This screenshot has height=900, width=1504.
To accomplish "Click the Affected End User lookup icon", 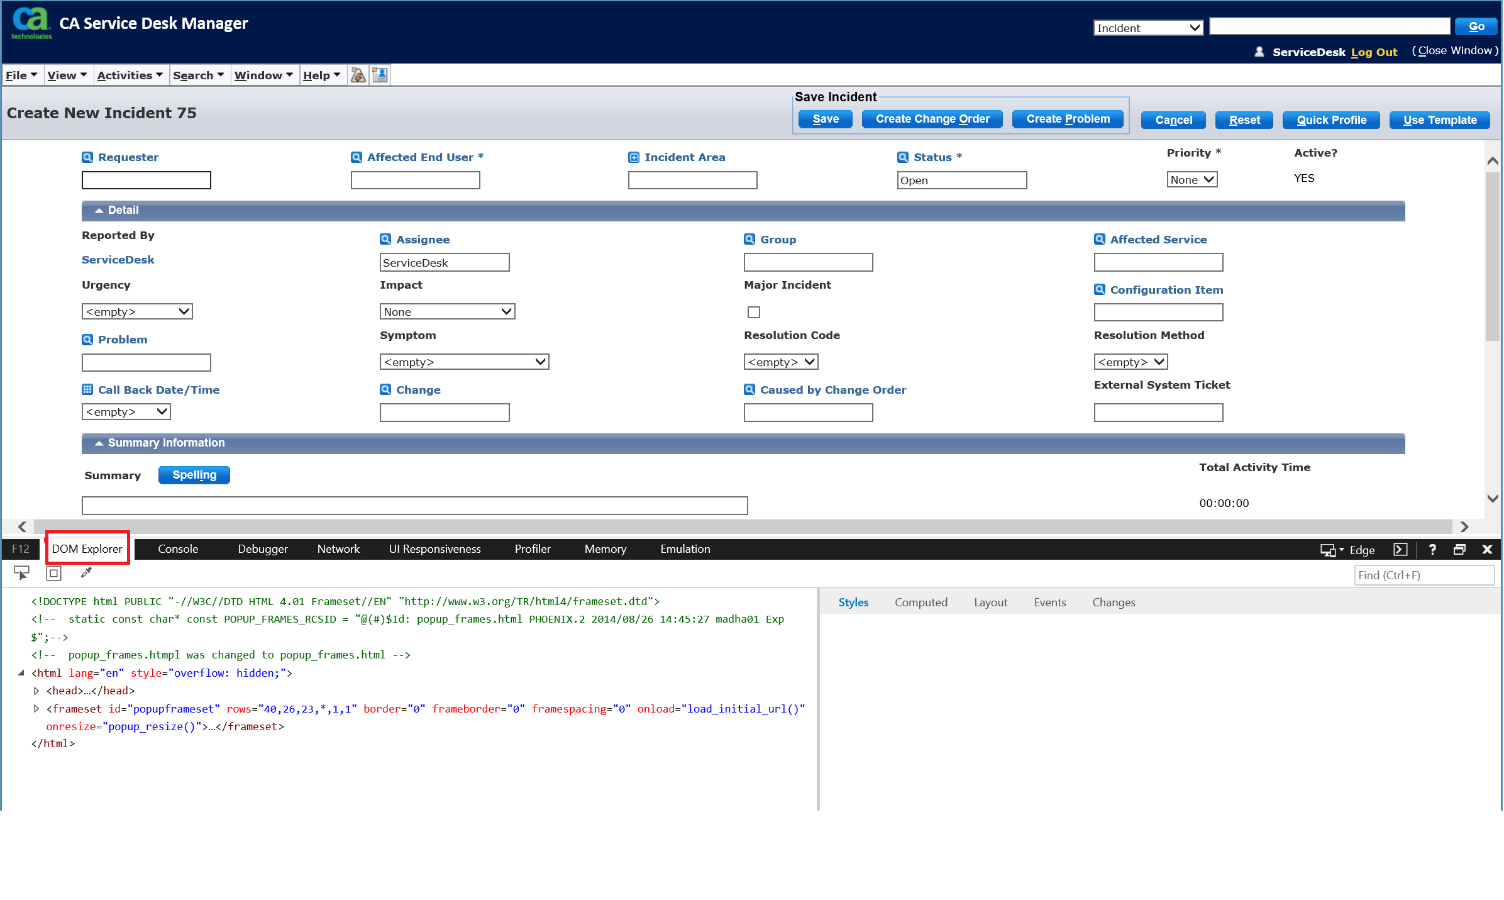I will [356, 157].
